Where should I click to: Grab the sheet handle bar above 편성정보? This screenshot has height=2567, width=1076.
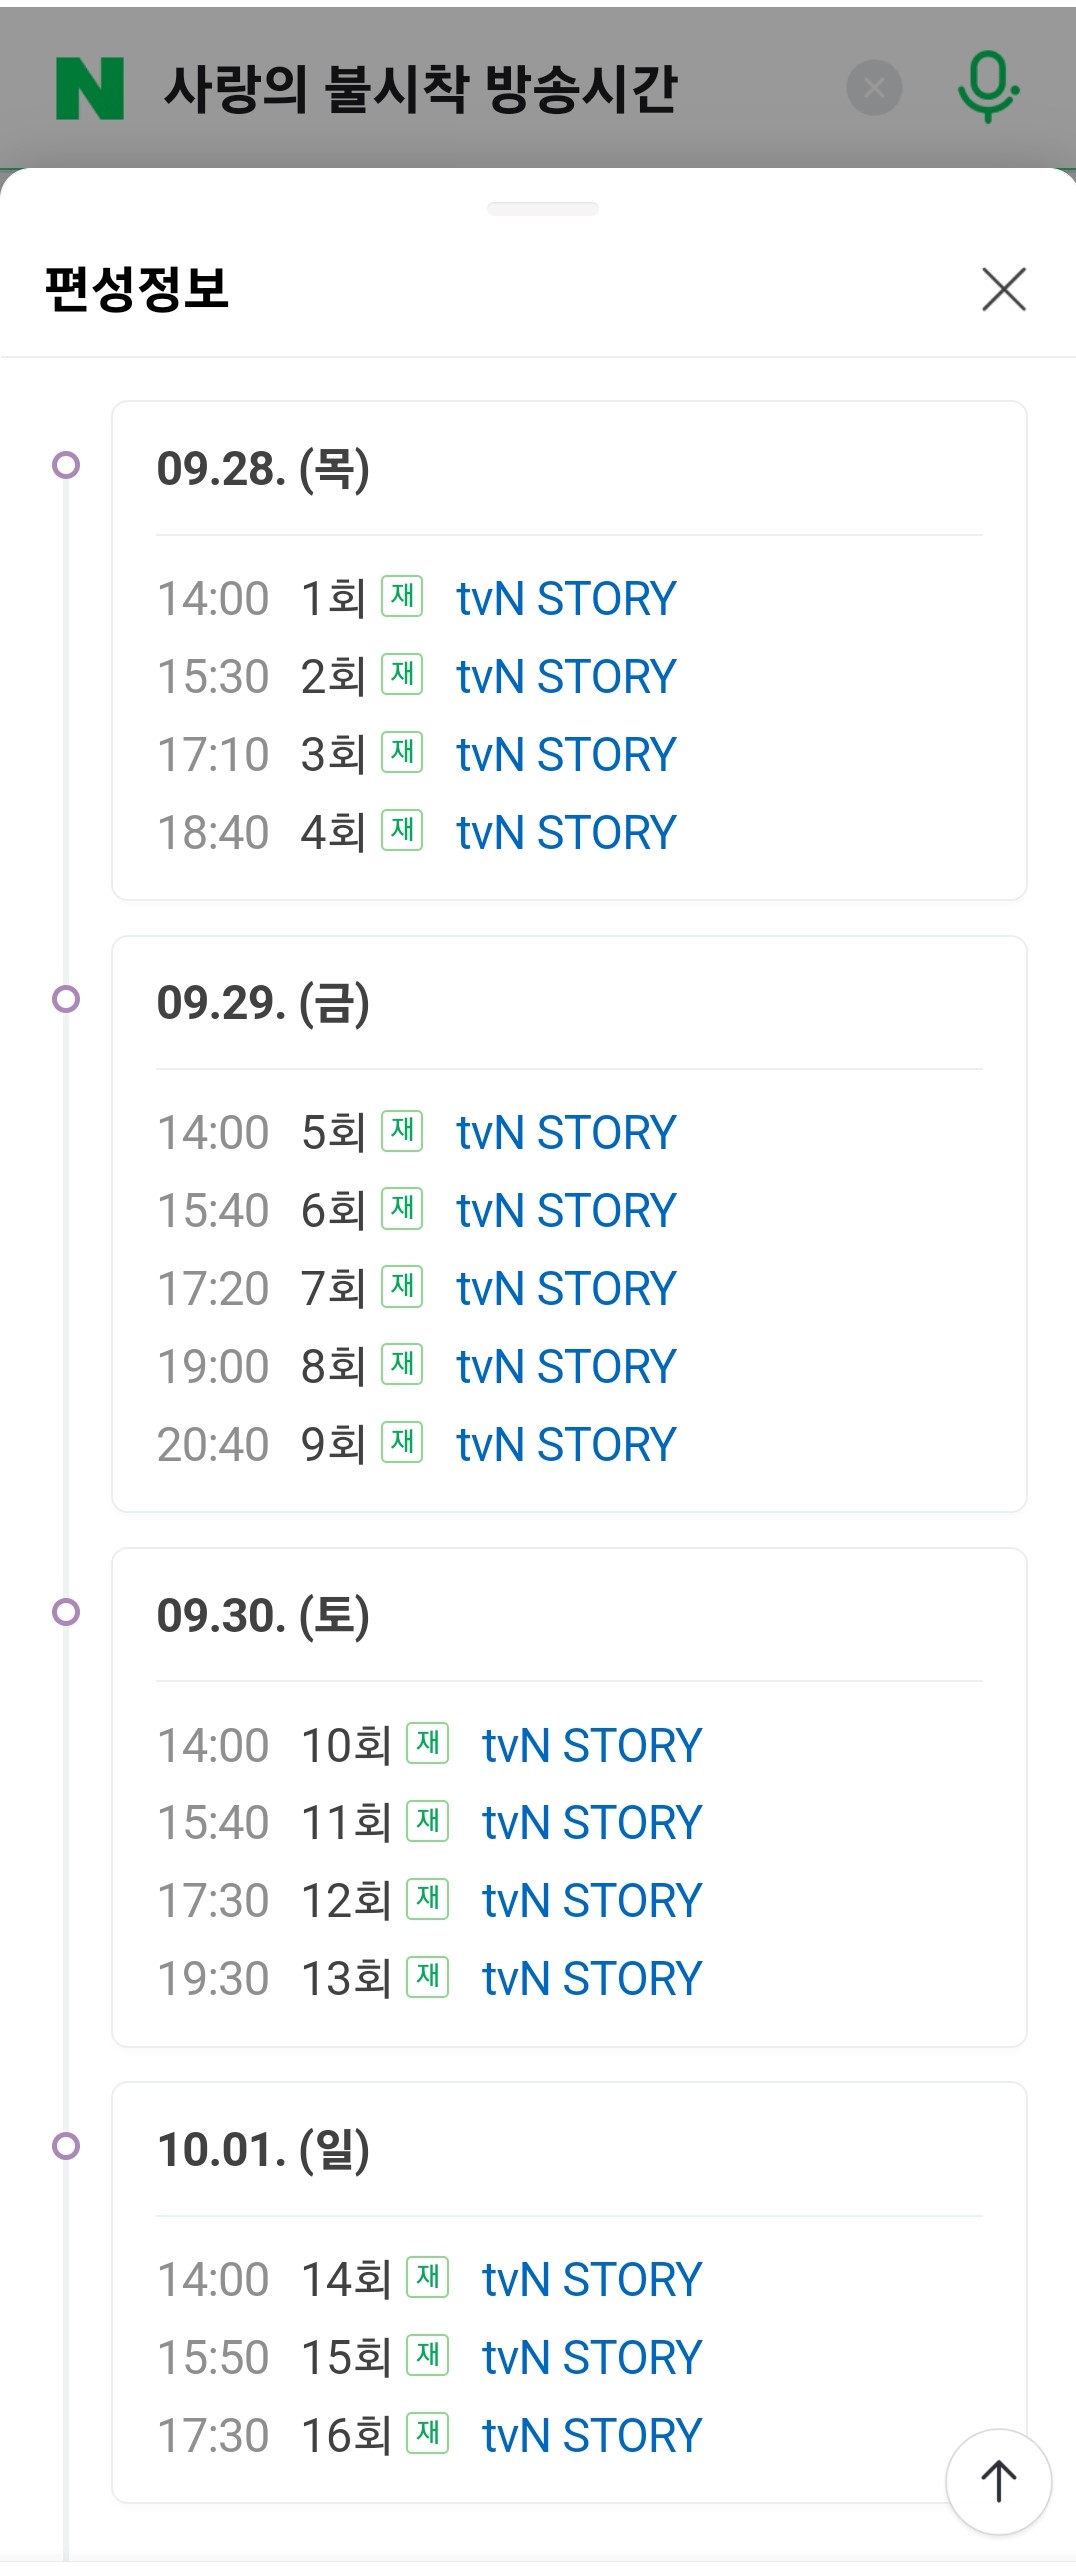[x=542, y=209]
